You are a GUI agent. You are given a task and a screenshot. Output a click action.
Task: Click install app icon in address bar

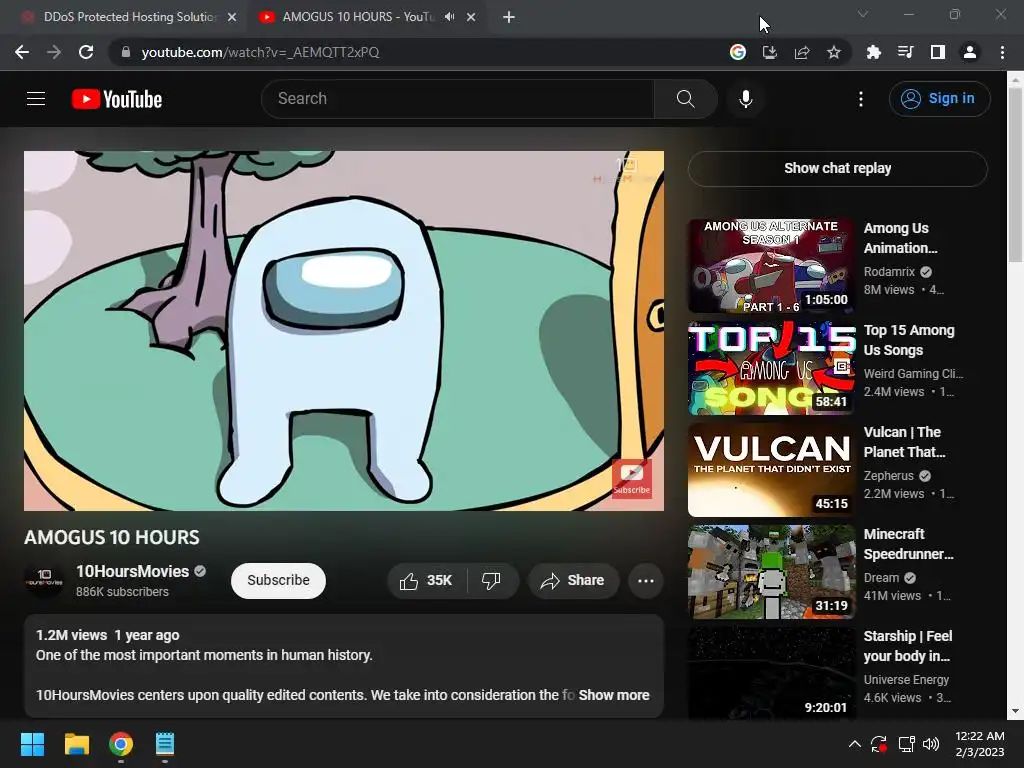769,52
